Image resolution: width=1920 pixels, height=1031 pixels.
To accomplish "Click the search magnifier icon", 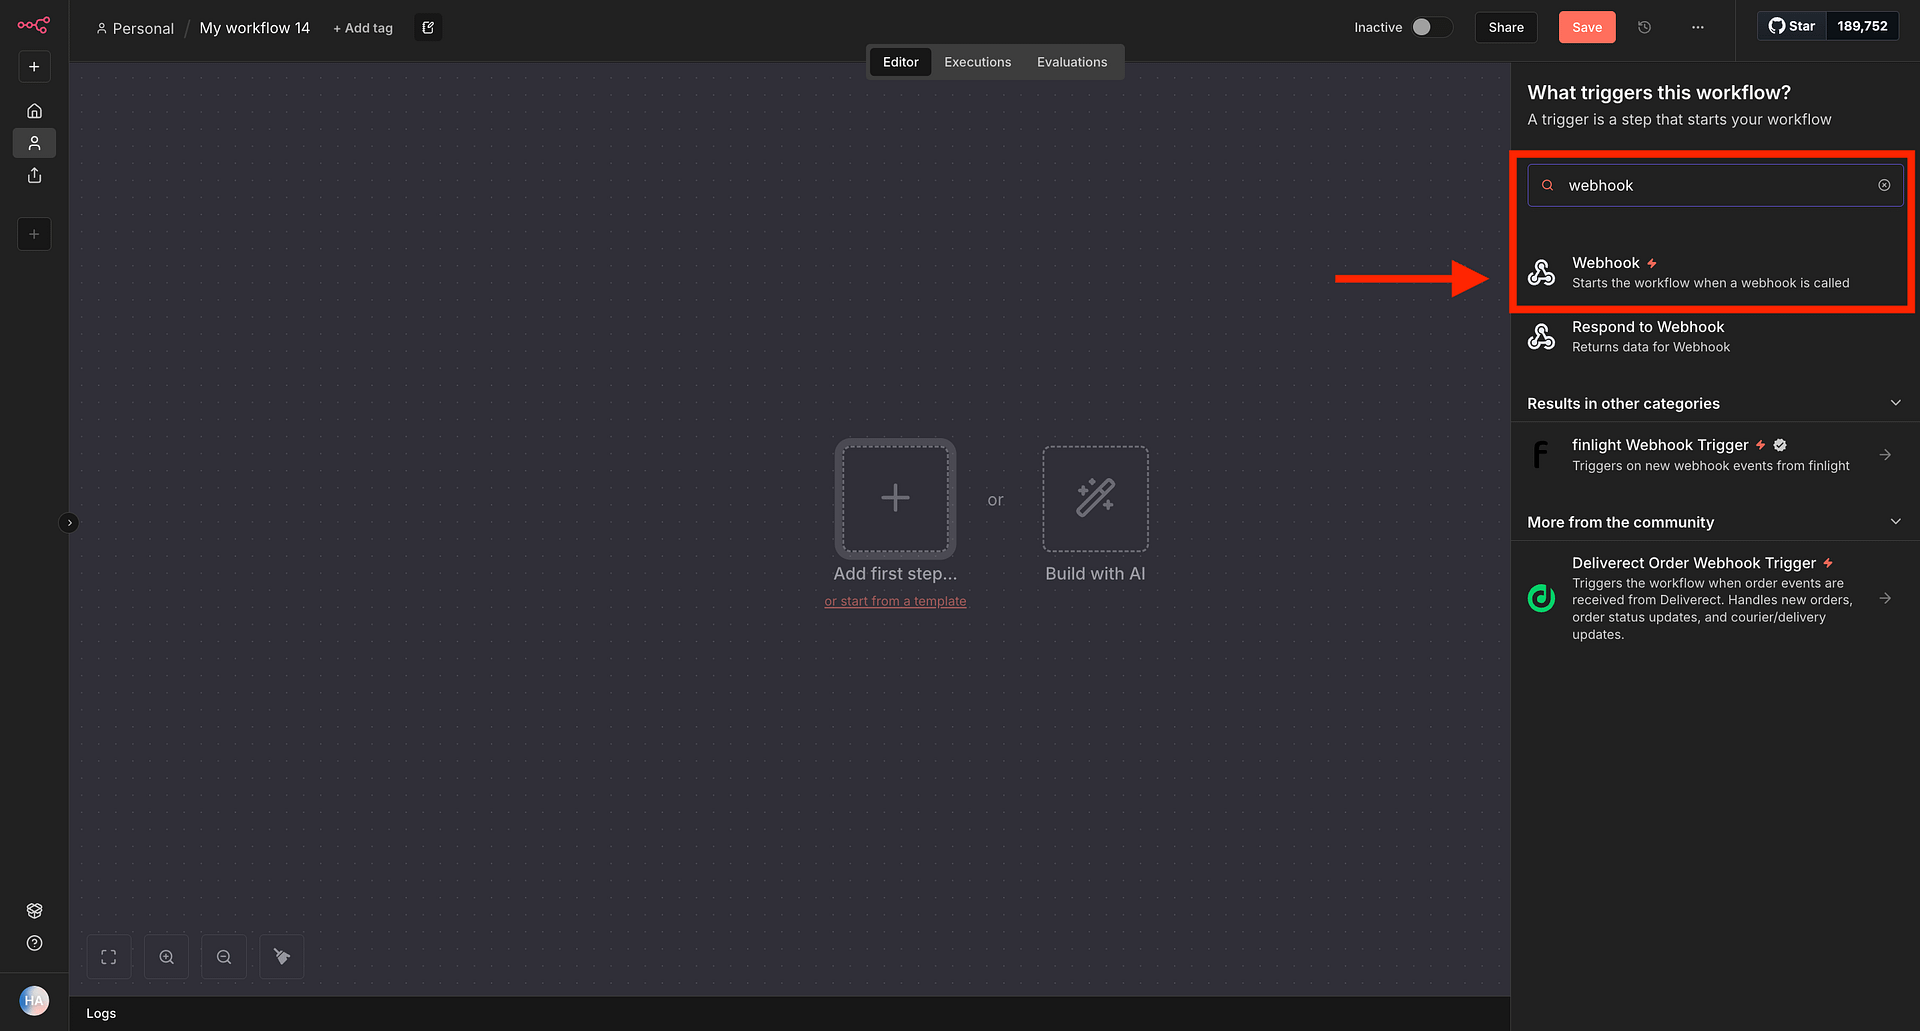I will click(1547, 185).
